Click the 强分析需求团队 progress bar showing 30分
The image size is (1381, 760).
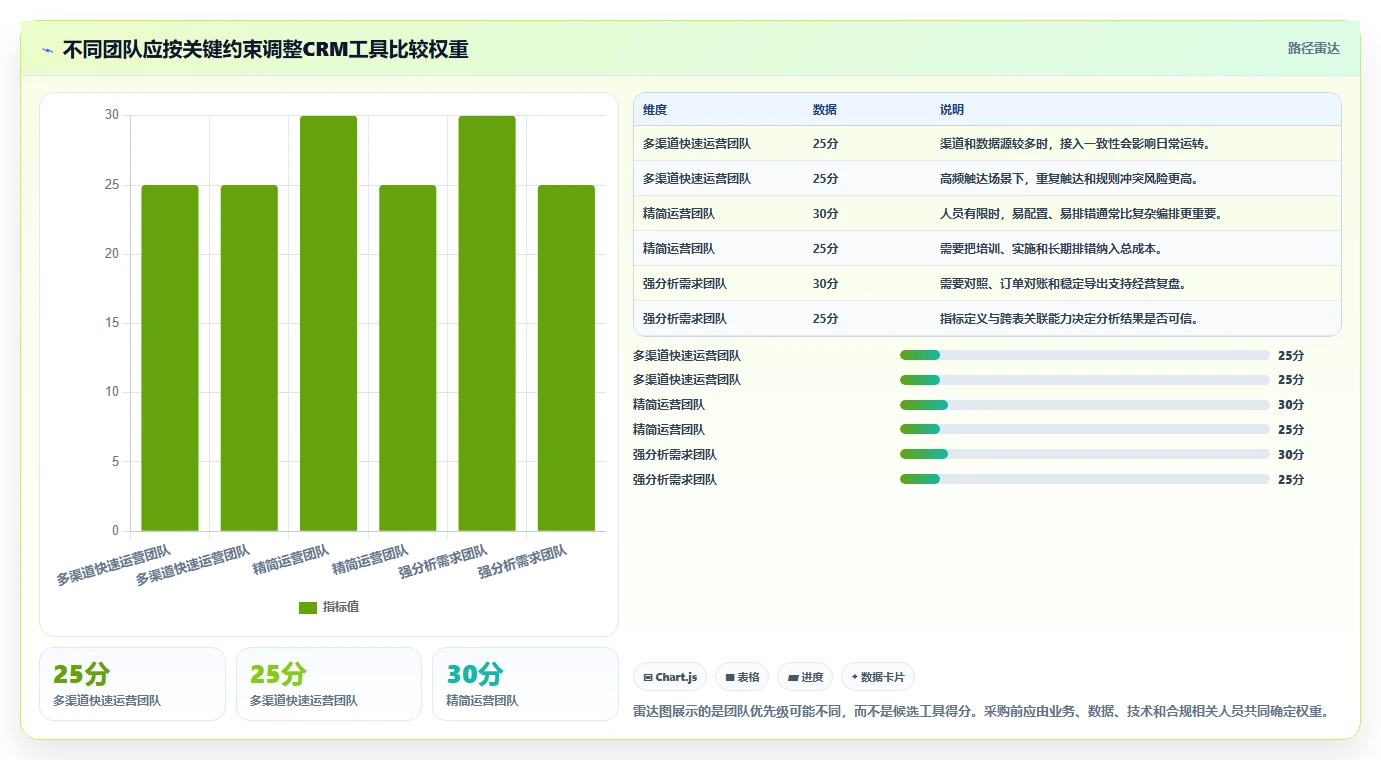coord(1085,454)
